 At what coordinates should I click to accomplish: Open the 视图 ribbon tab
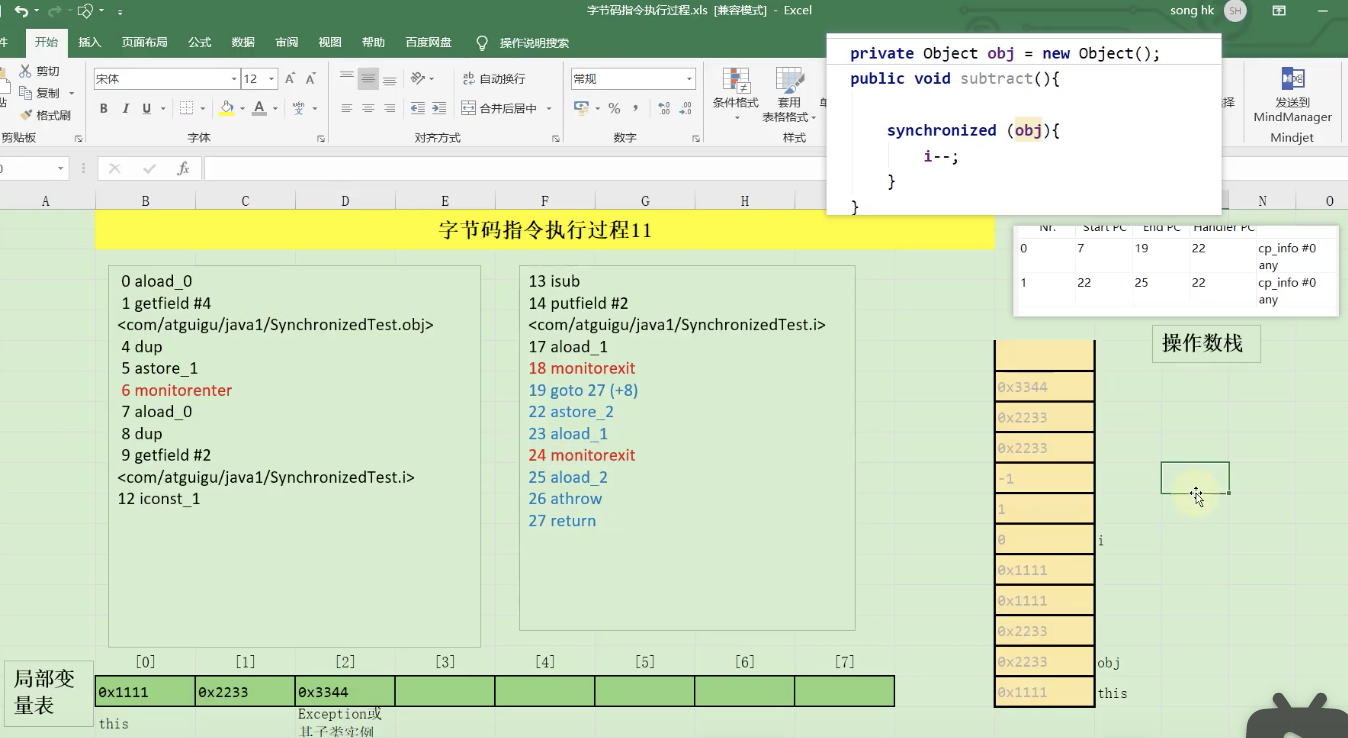[330, 43]
